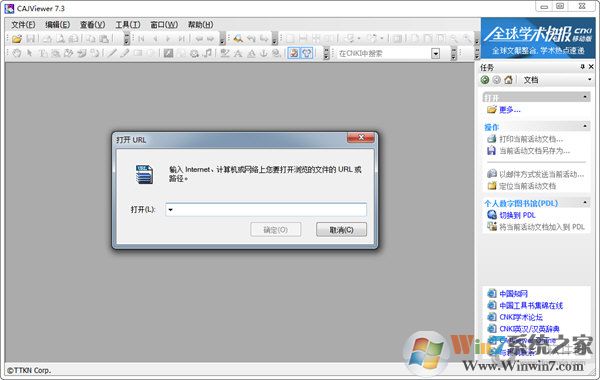This screenshot has height=380, width=600.
Task: Click the green back arrow in task pane
Action: (485, 80)
